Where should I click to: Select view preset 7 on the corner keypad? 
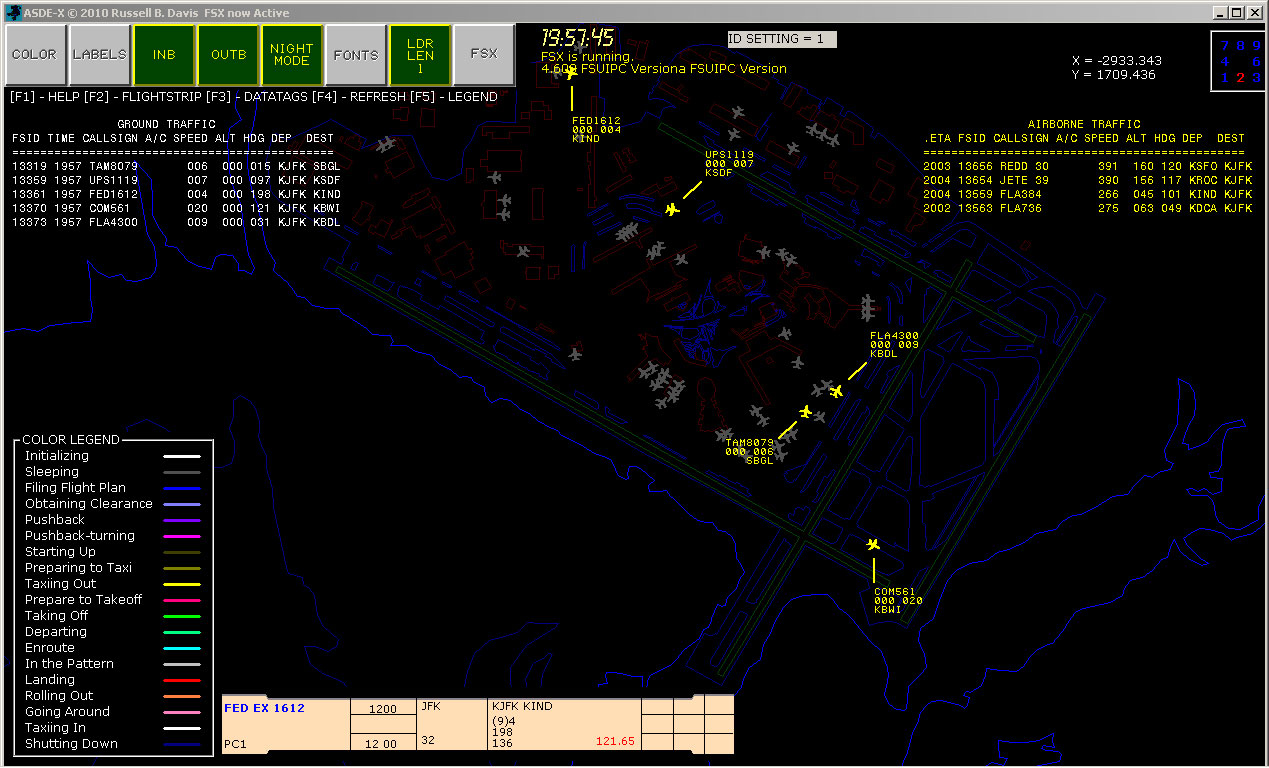pyautogui.click(x=1224, y=46)
